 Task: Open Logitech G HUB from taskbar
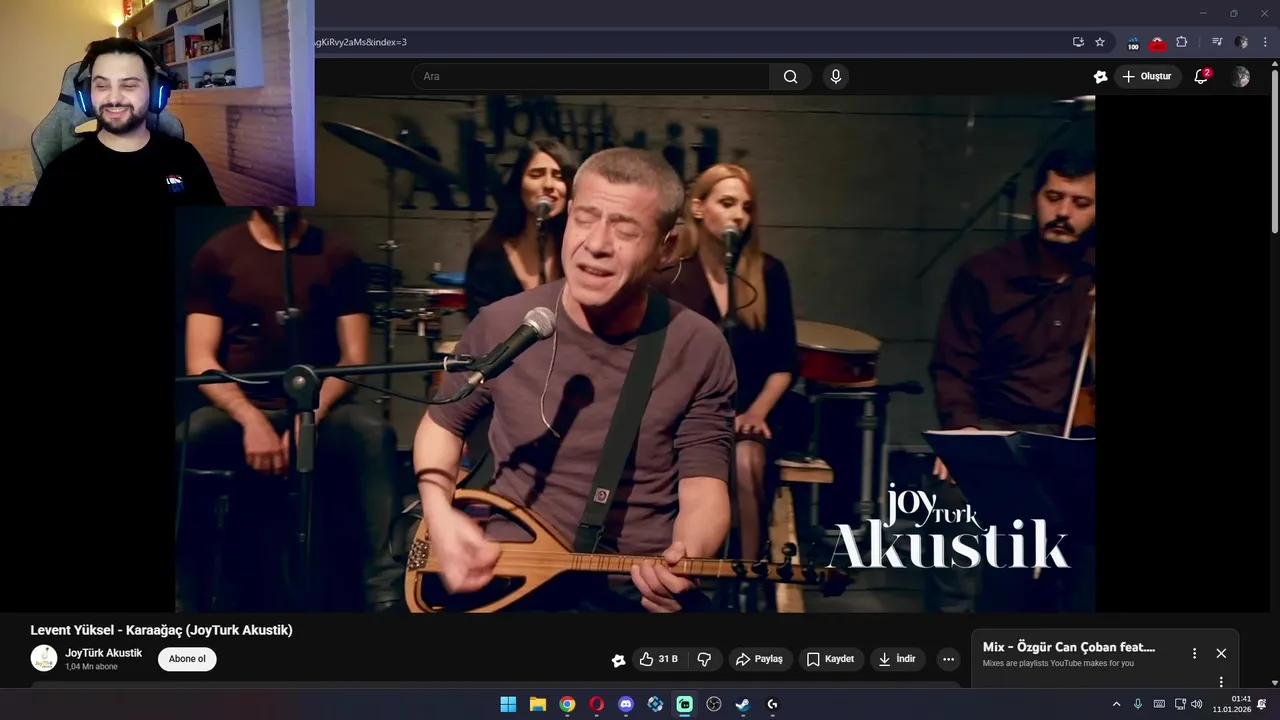772,704
